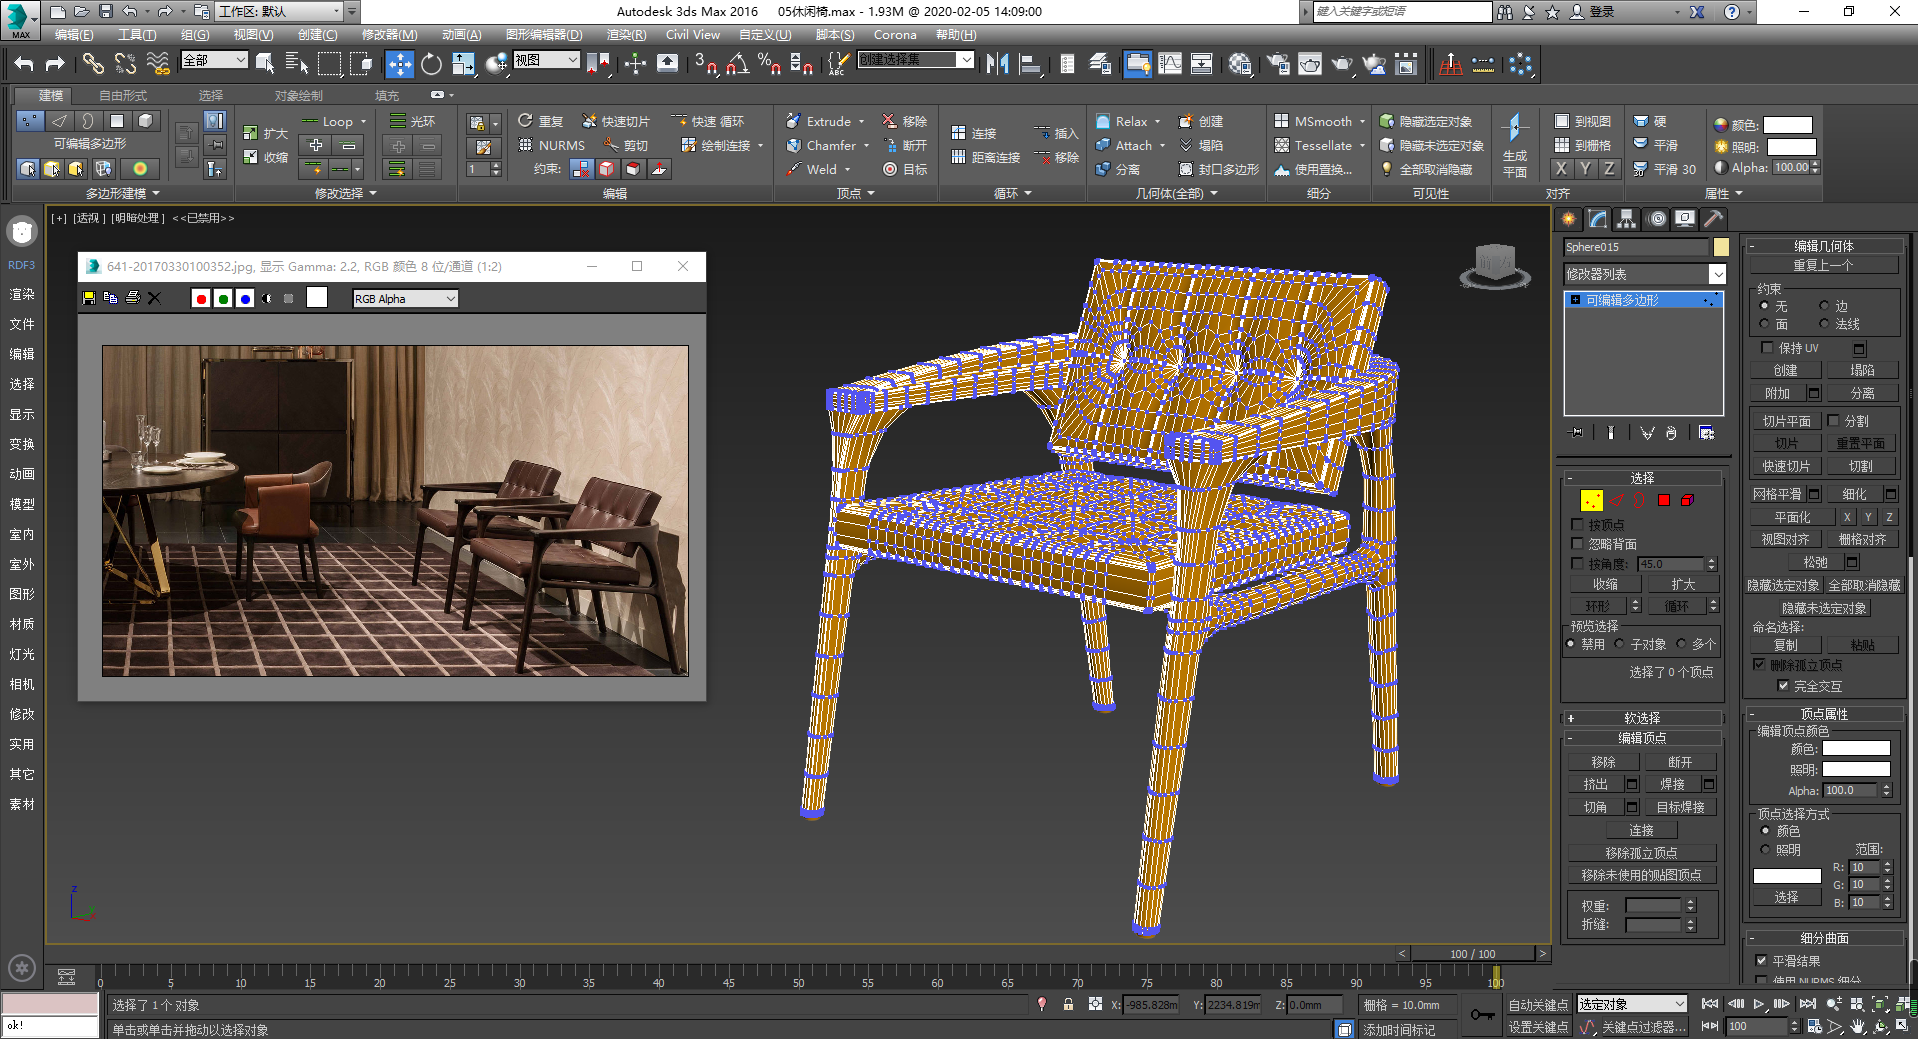The height and width of the screenshot is (1039, 1918).
Task: Select the Move transform tool
Action: (399, 64)
